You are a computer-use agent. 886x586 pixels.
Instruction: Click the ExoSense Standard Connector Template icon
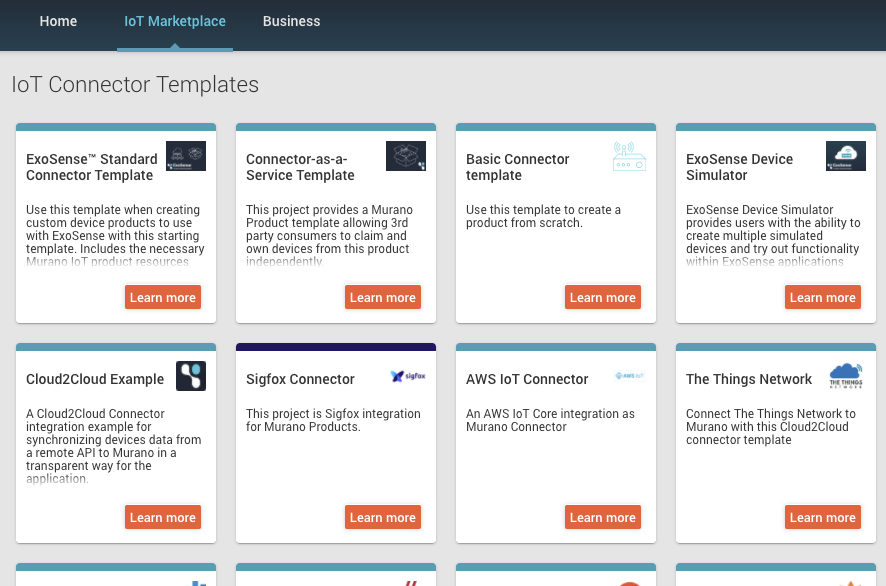(186, 156)
